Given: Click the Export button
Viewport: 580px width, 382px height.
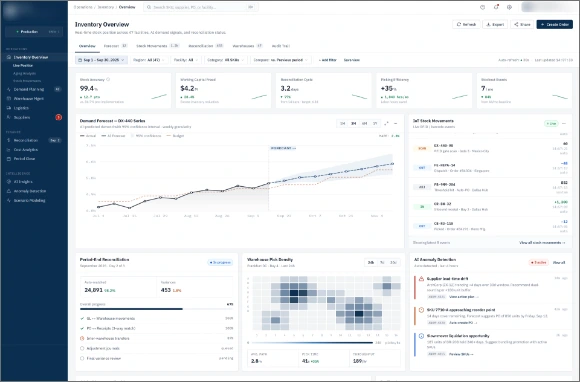Looking at the screenshot, I should pyautogui.click(x=495, y=24).
